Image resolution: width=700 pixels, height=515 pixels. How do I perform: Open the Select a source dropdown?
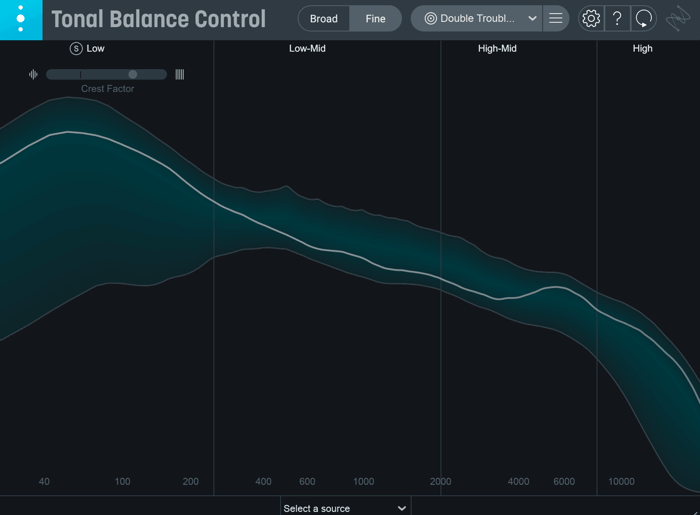point(345,508)
